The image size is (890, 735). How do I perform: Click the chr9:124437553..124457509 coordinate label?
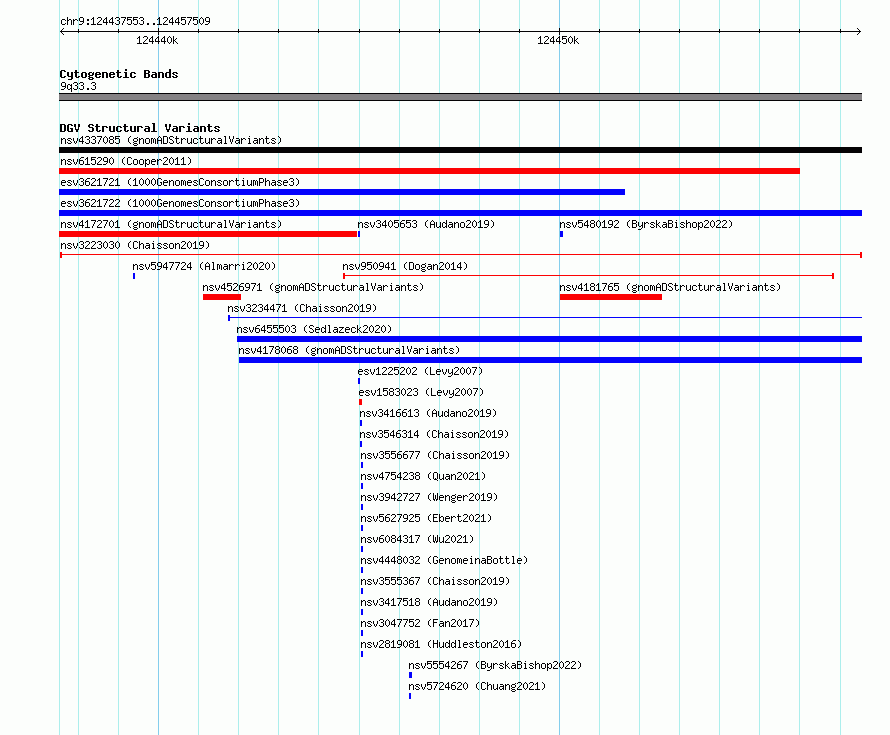coord(135,21)
